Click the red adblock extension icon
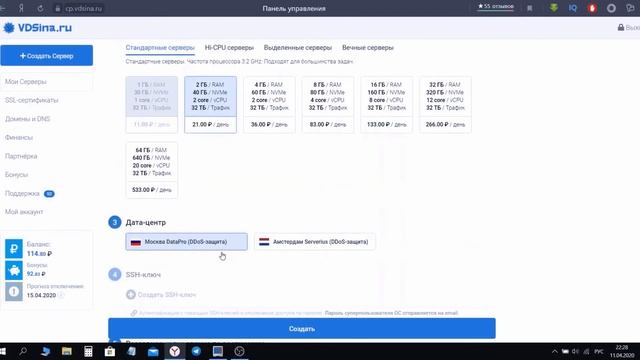Image resolution: width=640 pixels, height=360 pixels. click(592, 8)
